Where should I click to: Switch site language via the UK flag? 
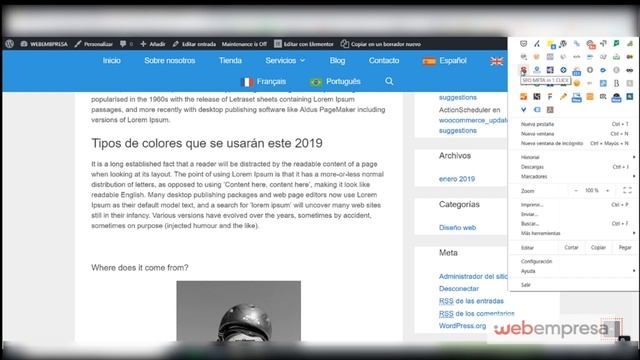click(x=497, y=61)
